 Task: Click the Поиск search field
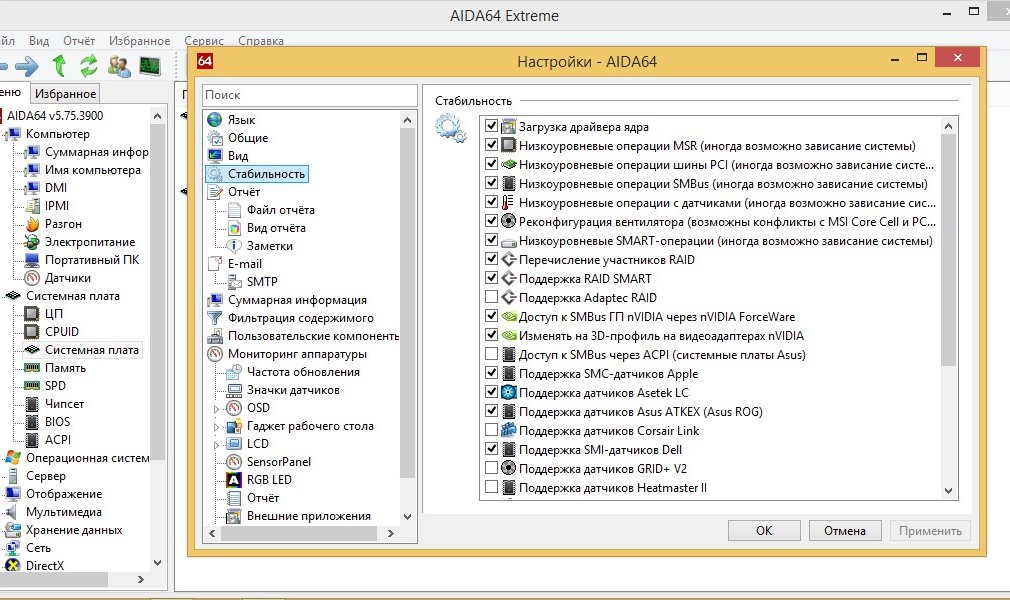click(309, 95)
